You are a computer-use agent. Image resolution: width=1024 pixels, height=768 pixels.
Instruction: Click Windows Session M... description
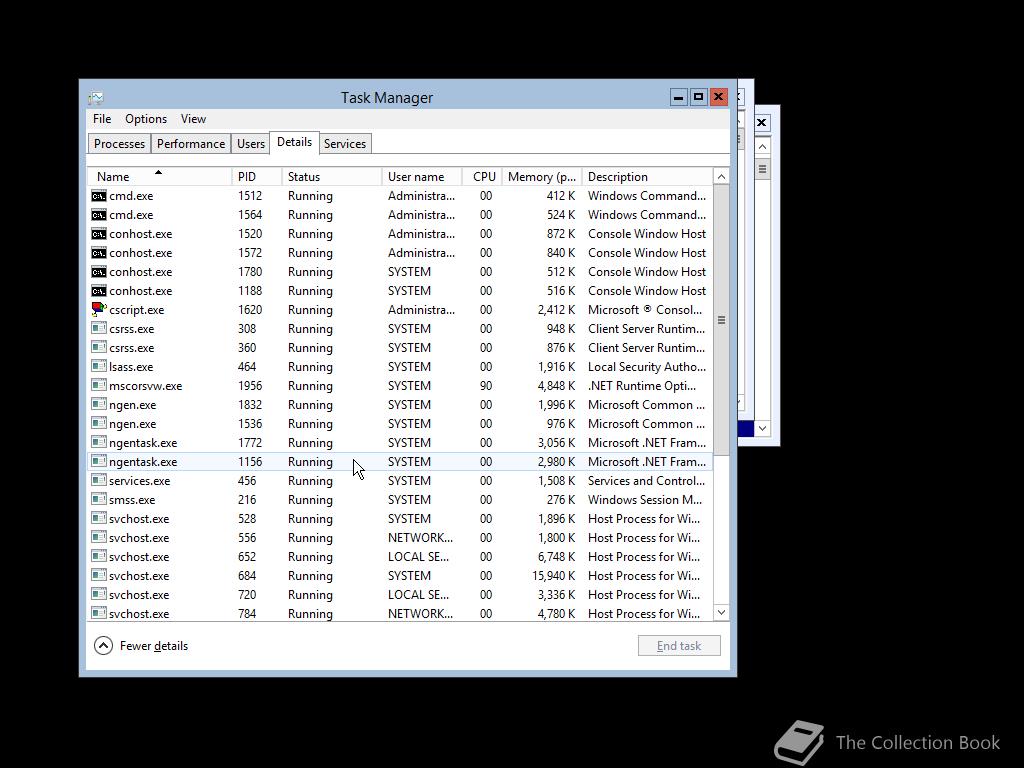pyautogui.click(x=645, y=500)
